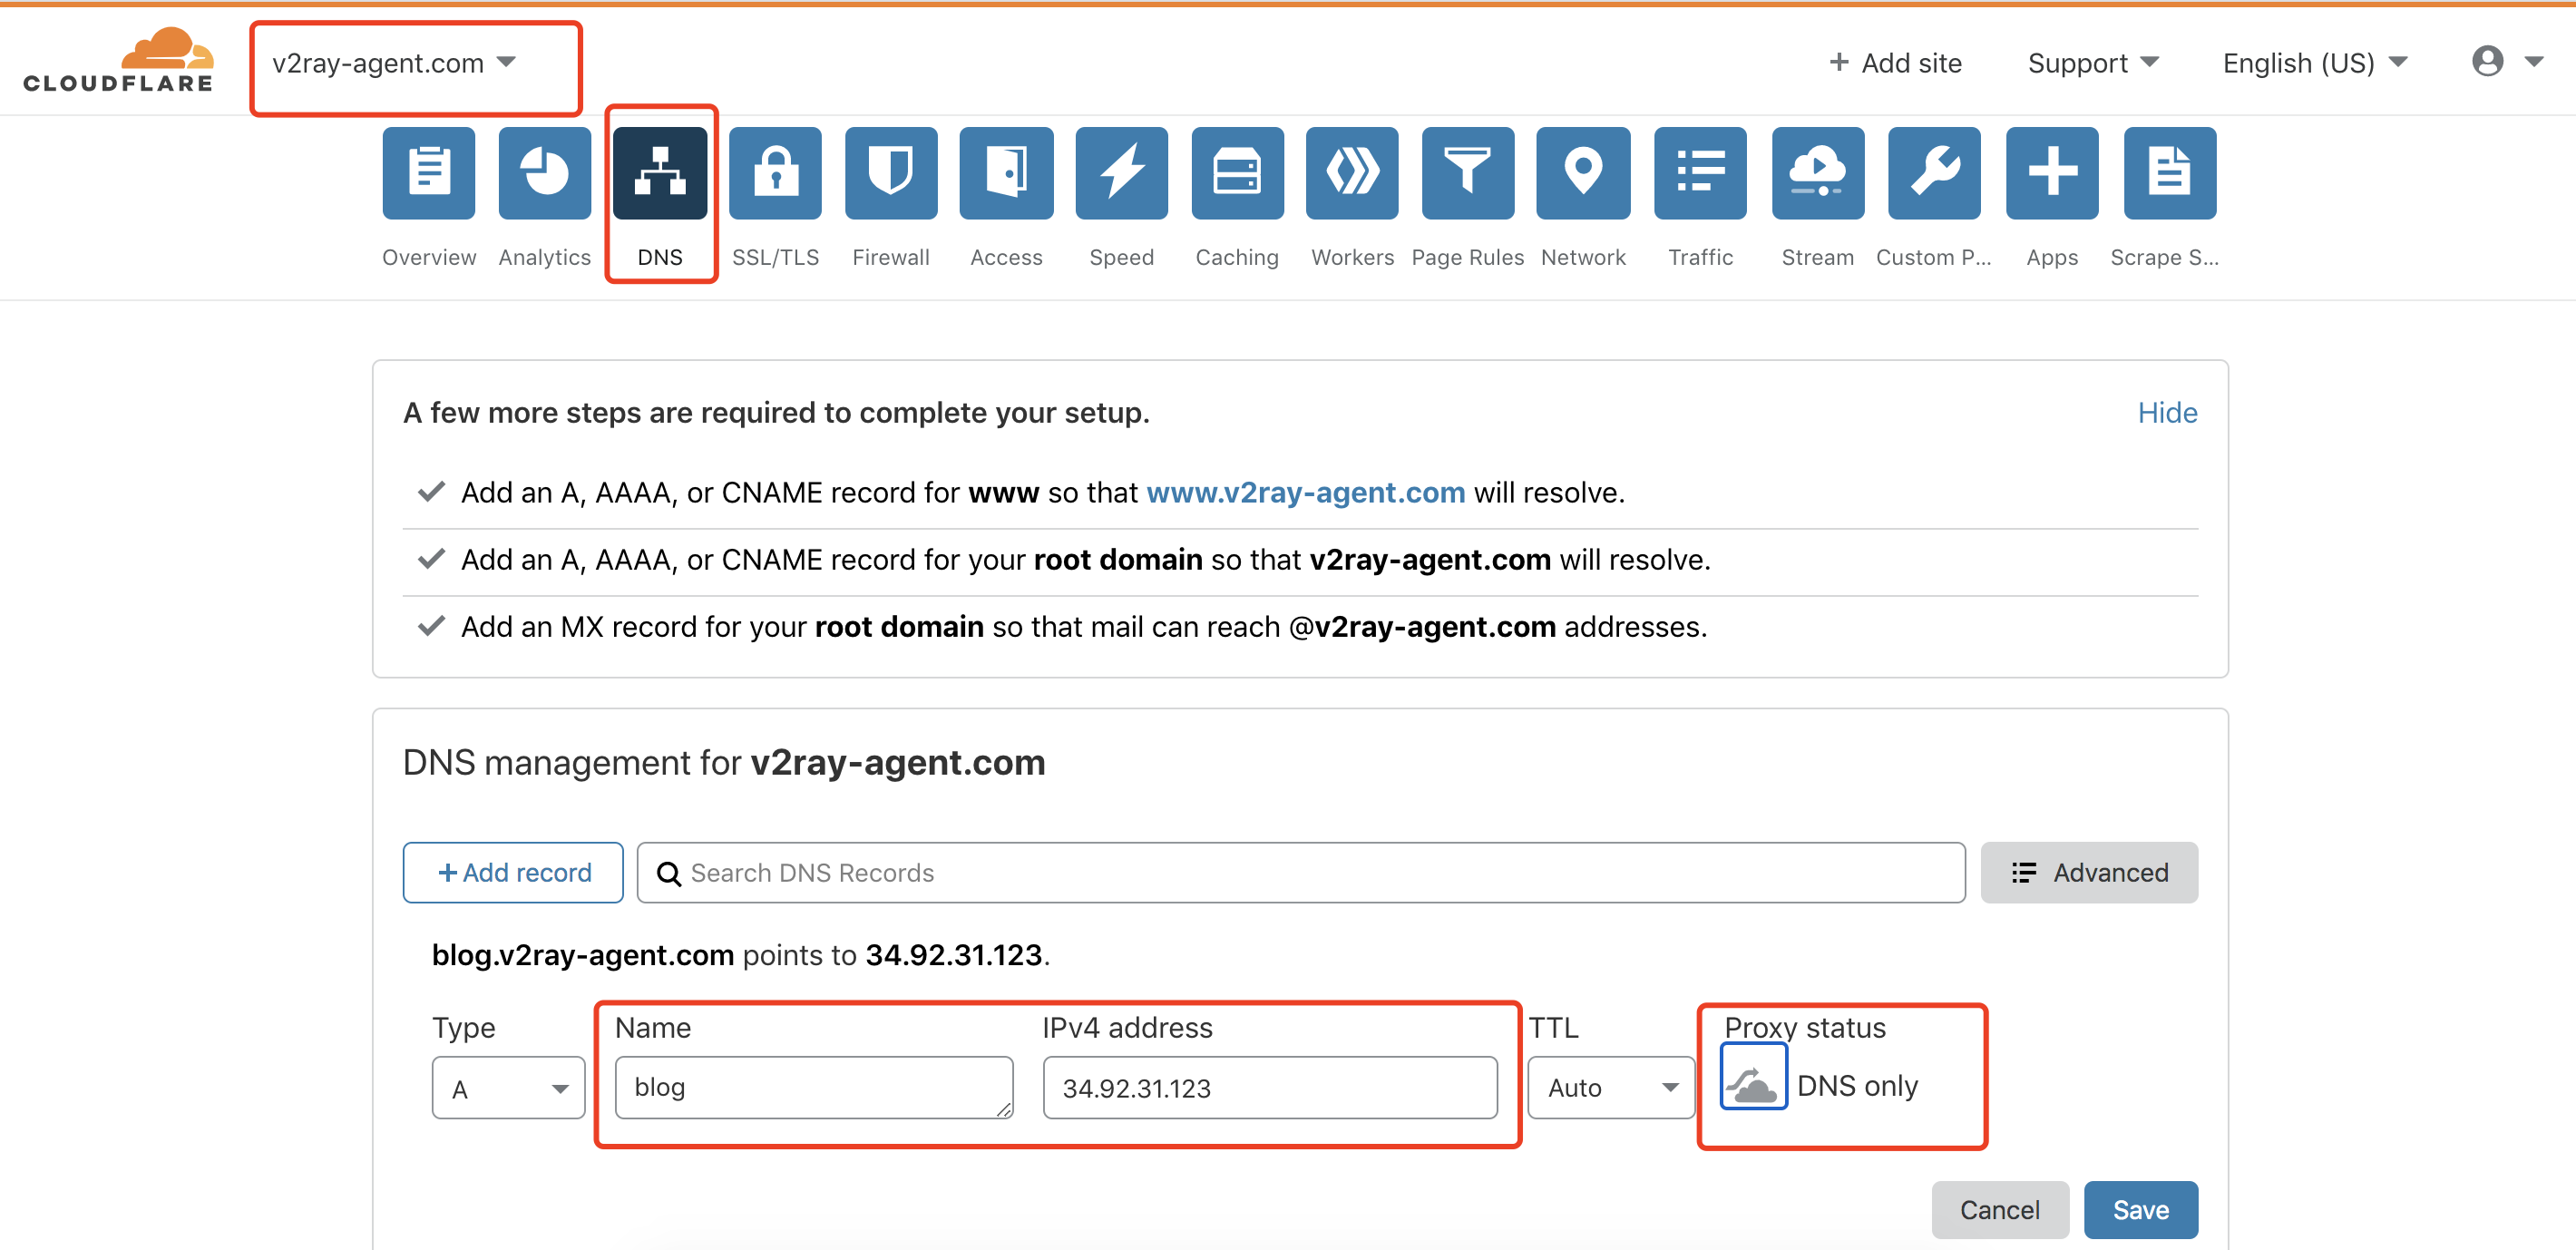Open the Network location pin icon
The image size is (2576, 1250).
pos(1583,173)
